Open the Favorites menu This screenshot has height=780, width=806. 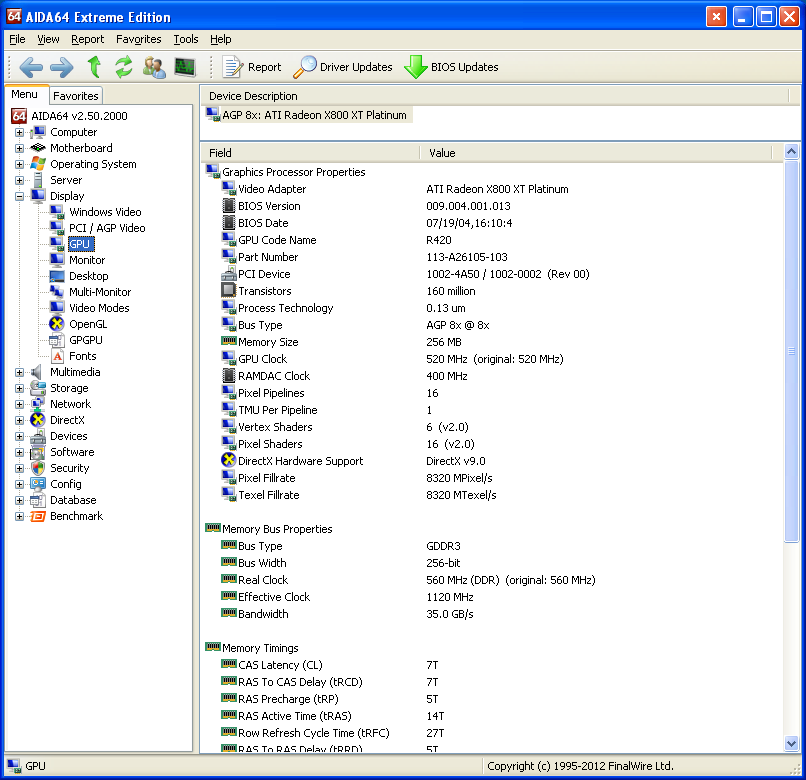(x=138, y=39)
